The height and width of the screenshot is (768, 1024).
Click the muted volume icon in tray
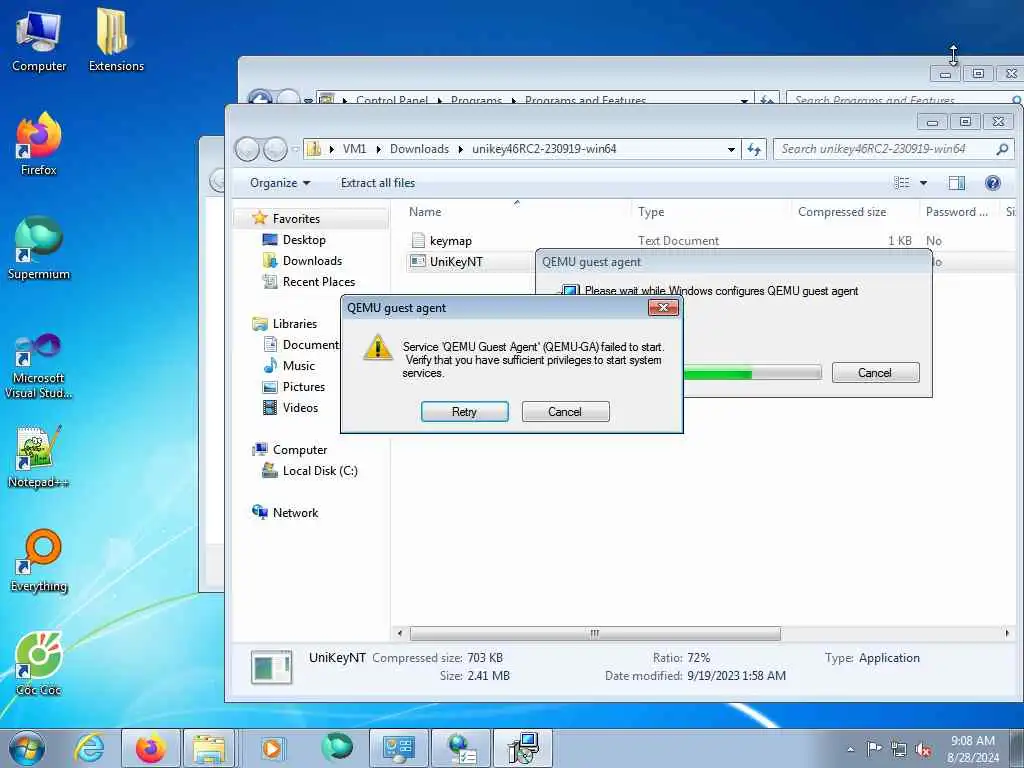click(923, 749)
